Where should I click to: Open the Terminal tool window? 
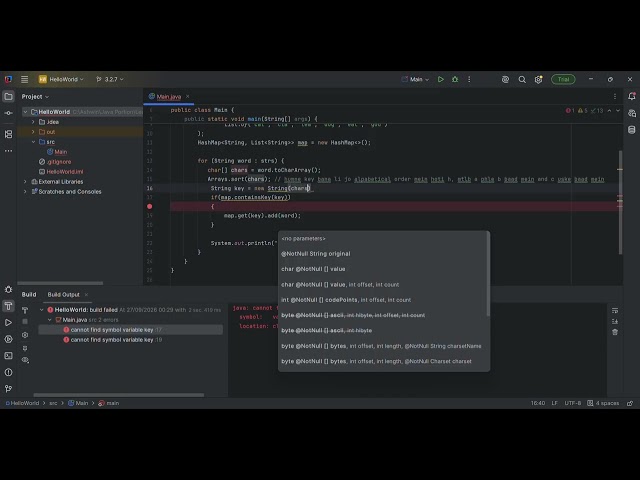[8, 356]
